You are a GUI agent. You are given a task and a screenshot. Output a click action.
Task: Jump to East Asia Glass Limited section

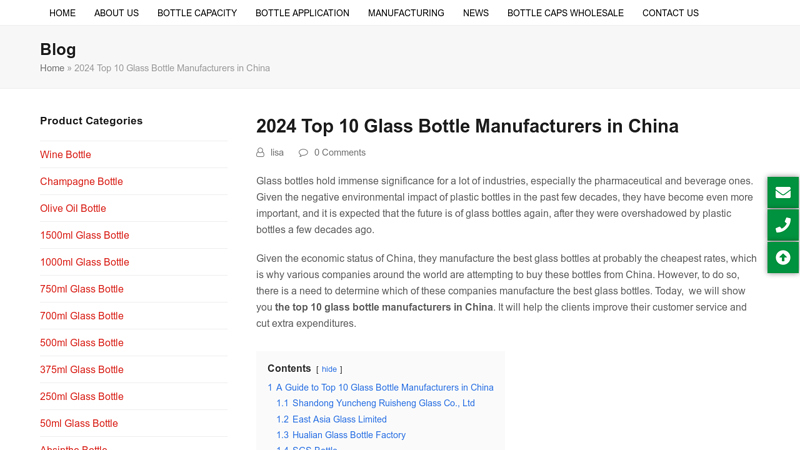(x=332, y=419)
